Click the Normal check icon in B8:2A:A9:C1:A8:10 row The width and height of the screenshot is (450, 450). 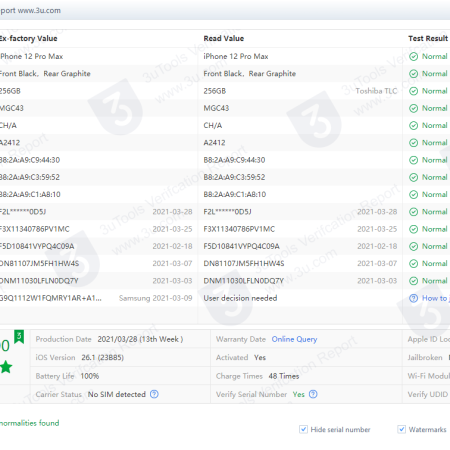(413, 195)
